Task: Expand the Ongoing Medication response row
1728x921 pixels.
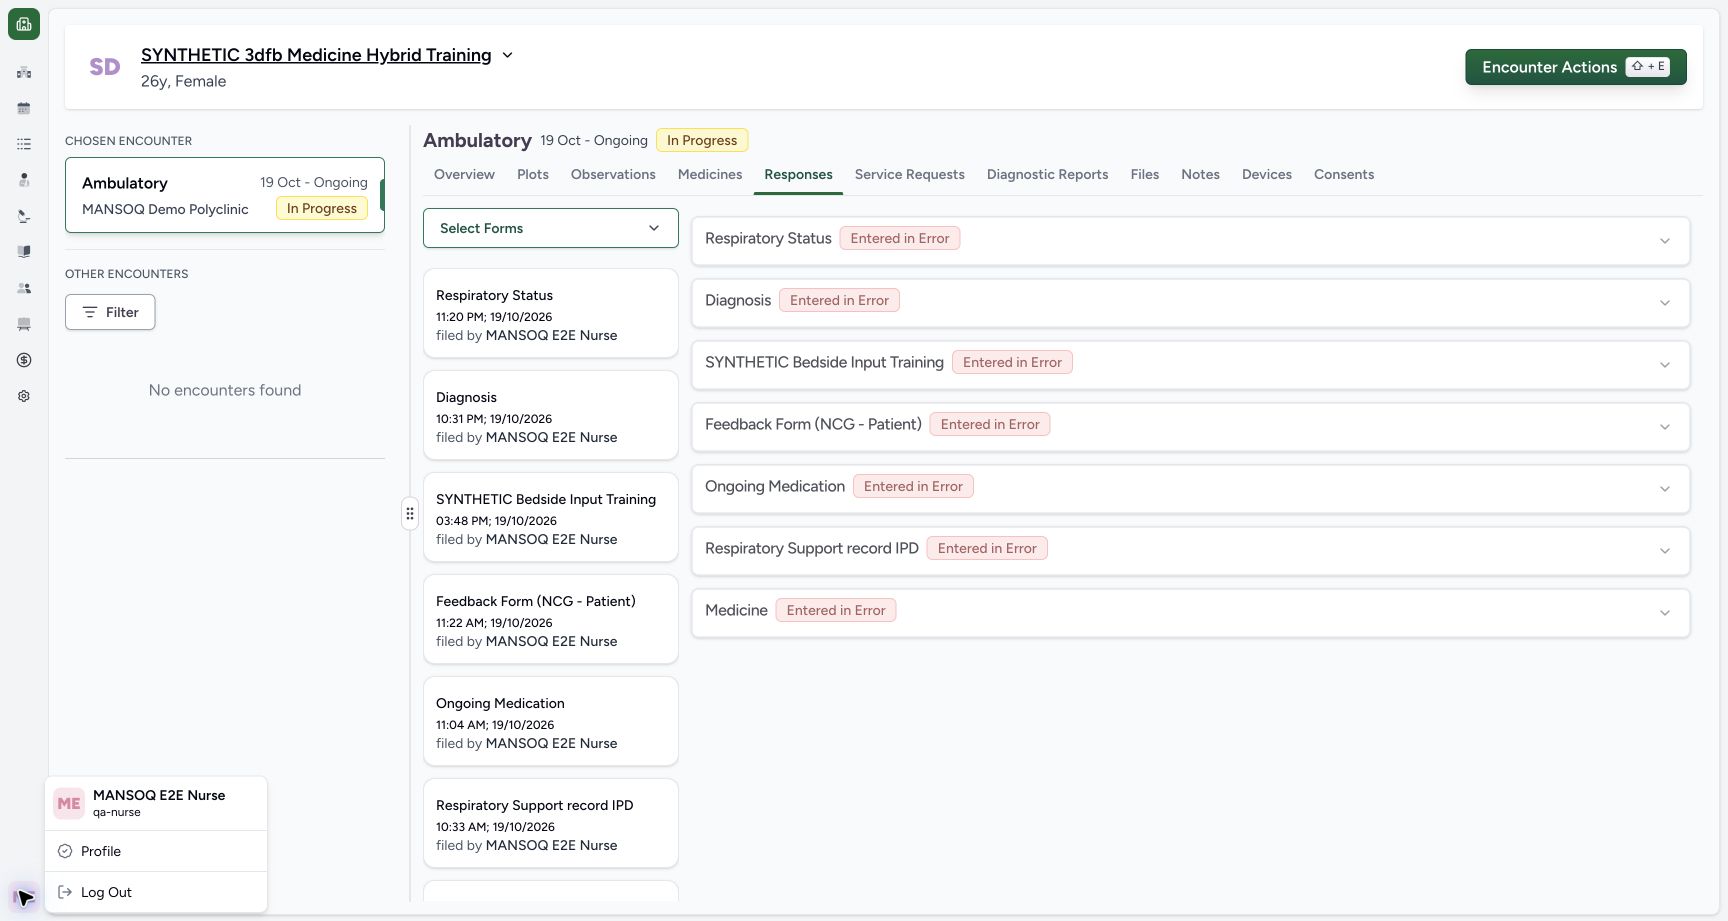Action: point(1191,489)
